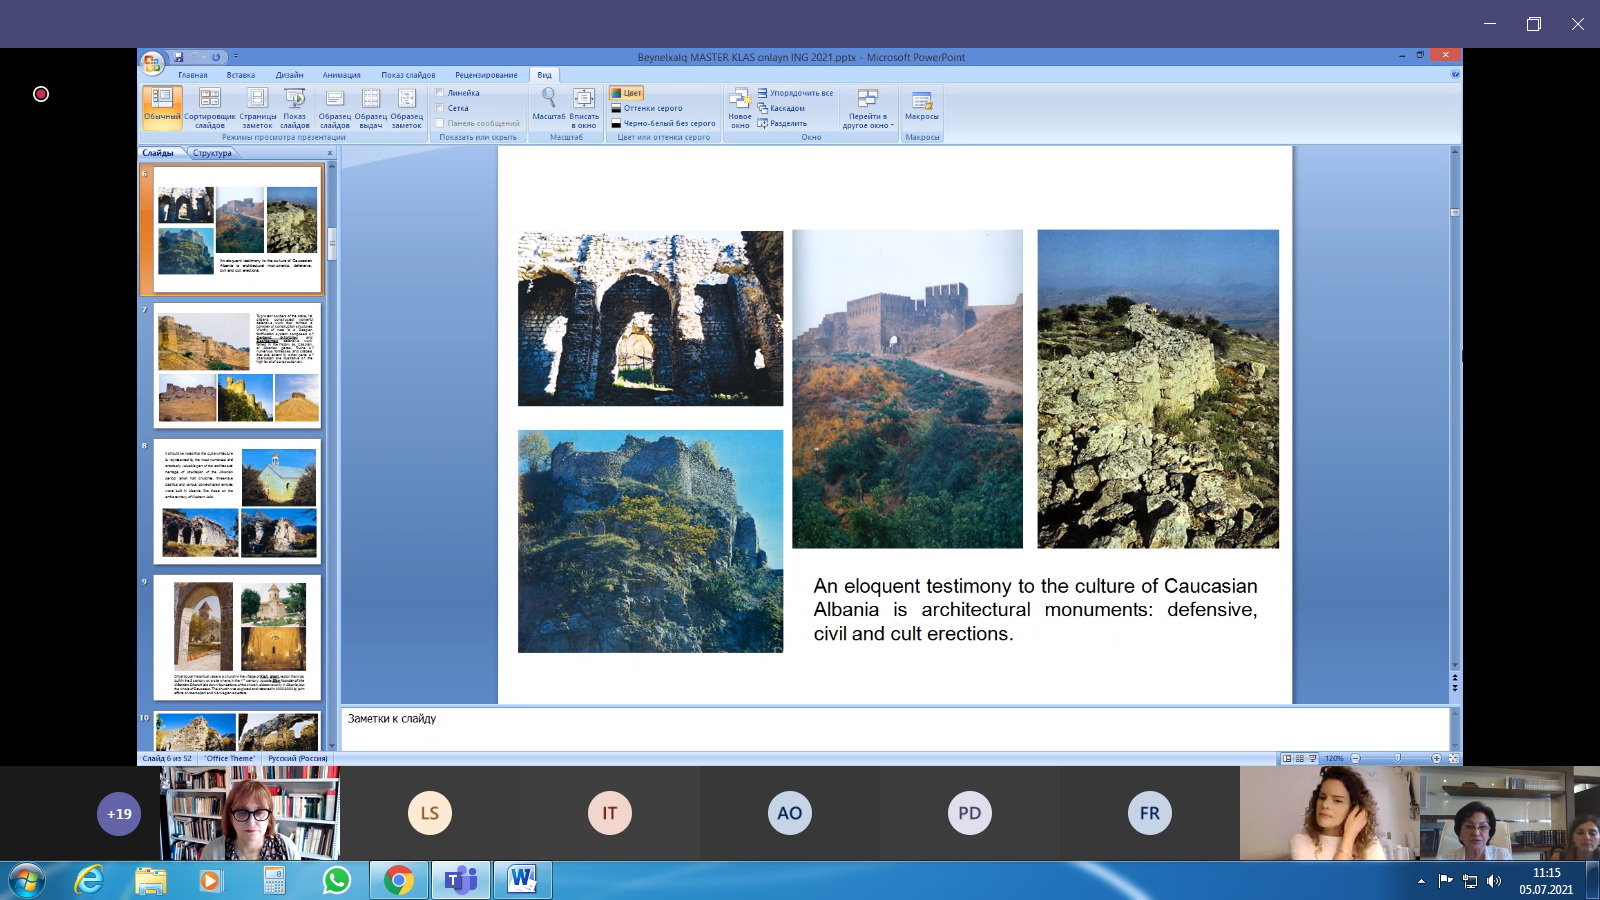Click zoom in plus button
Image resolution: width=1600 pixels, height=900 pixels.
coord(1437,758)
